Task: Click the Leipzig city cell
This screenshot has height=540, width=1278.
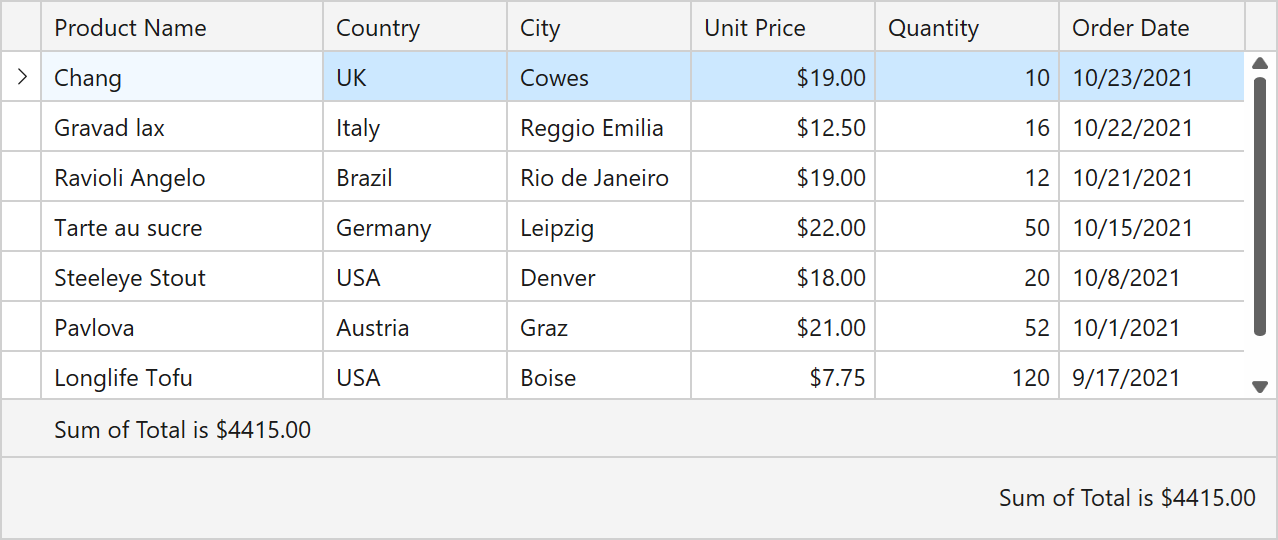Action: [x=598, y=228]
